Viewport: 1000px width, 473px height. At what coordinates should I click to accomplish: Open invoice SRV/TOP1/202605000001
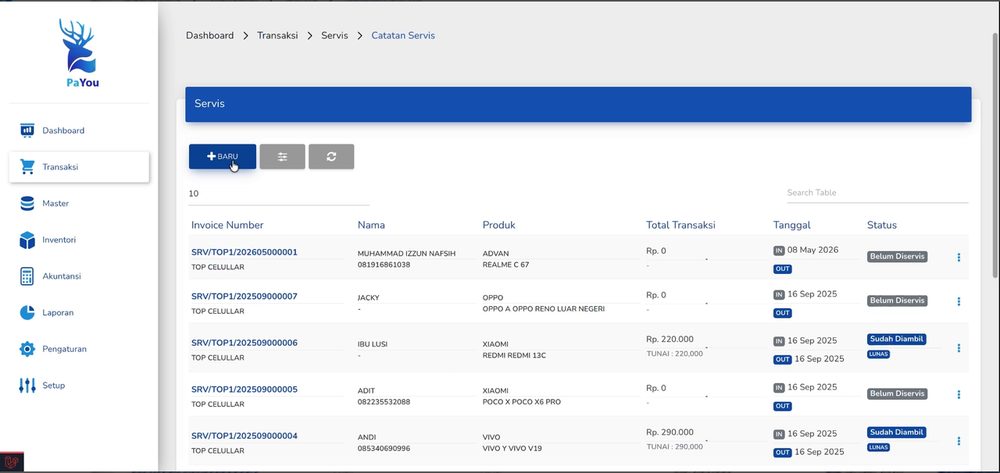tap(244, 252)
